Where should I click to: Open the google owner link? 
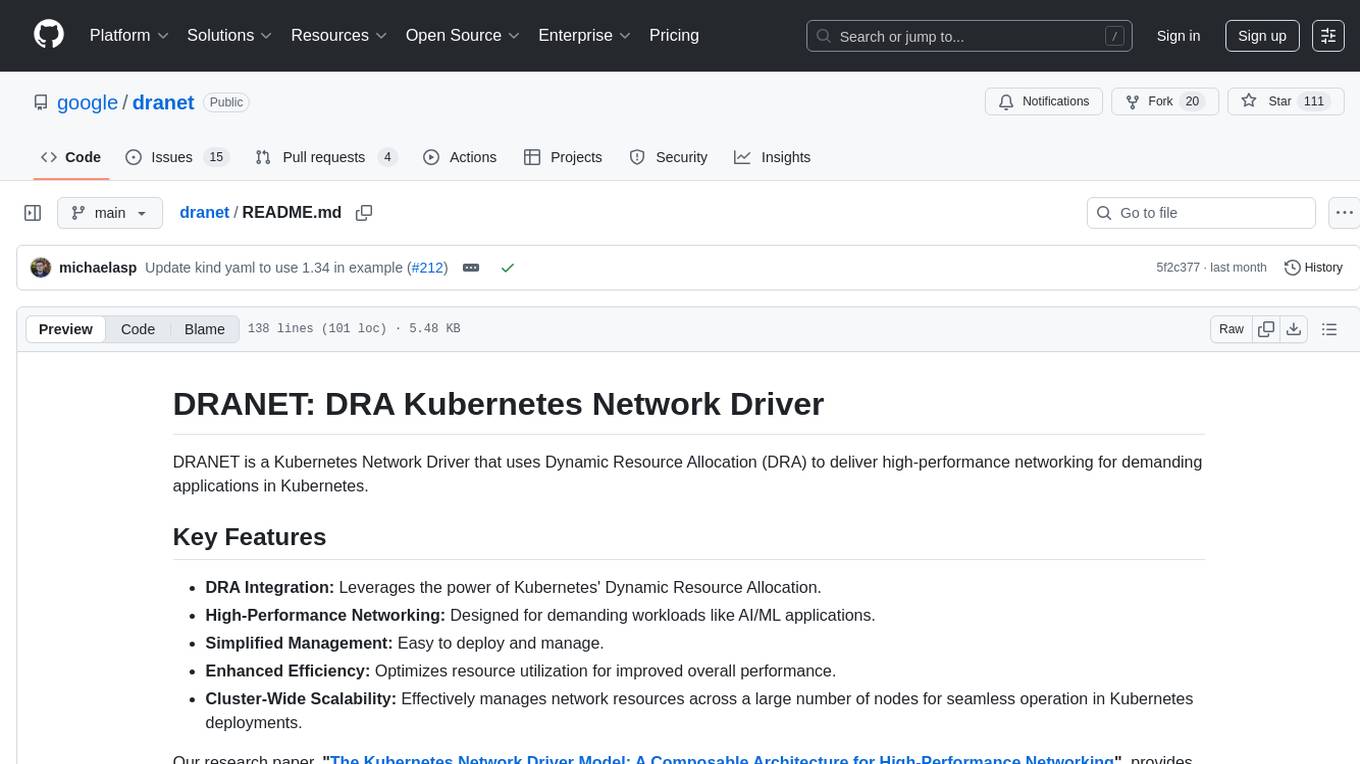coord(87,102)
